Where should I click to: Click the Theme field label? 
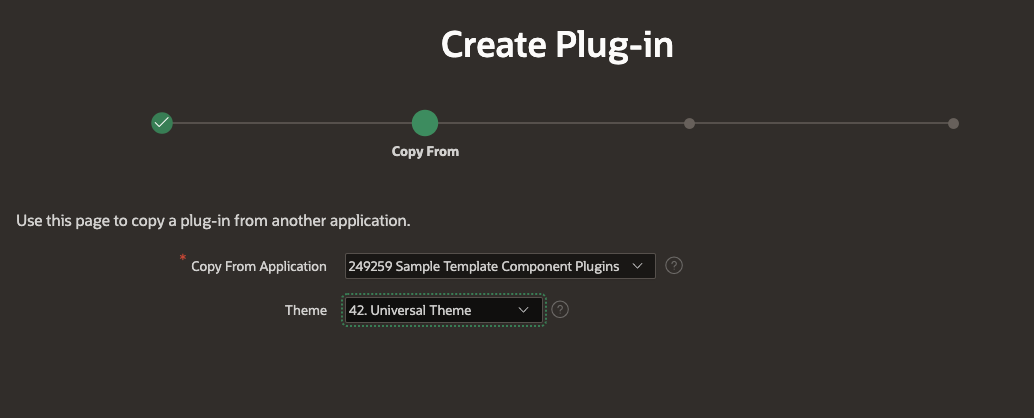click(x=306, y=310)
